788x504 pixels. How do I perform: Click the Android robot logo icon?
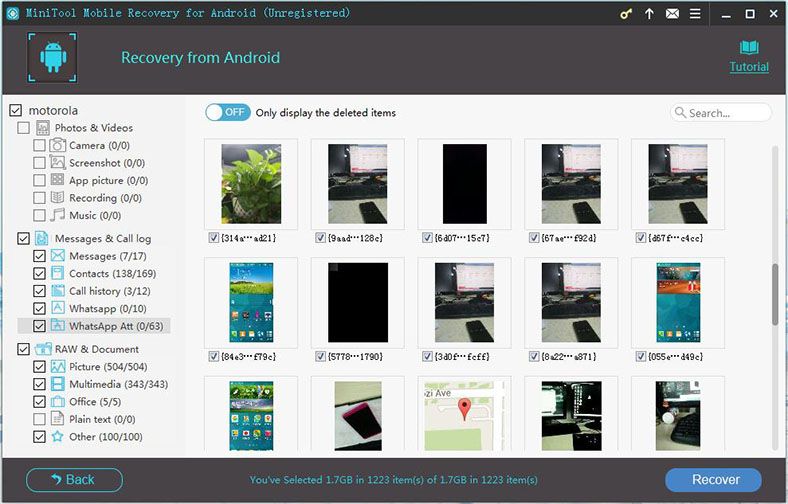click(x=52, y=58)
